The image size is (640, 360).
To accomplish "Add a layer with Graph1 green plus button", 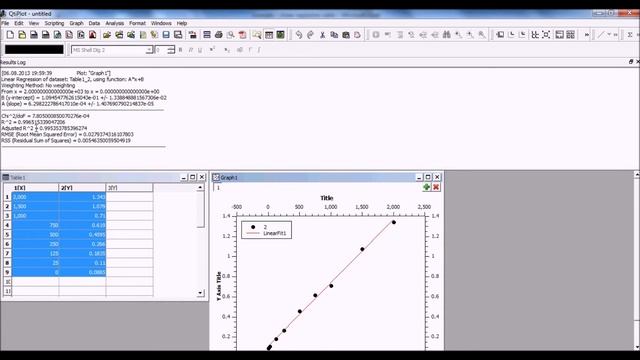I will (427, 187).
